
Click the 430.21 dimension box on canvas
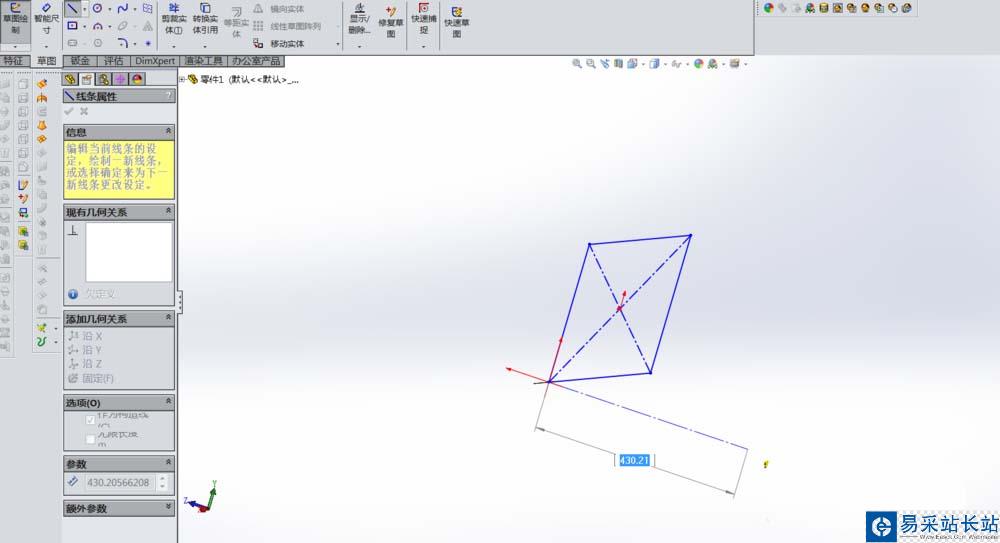coord(634,460)
